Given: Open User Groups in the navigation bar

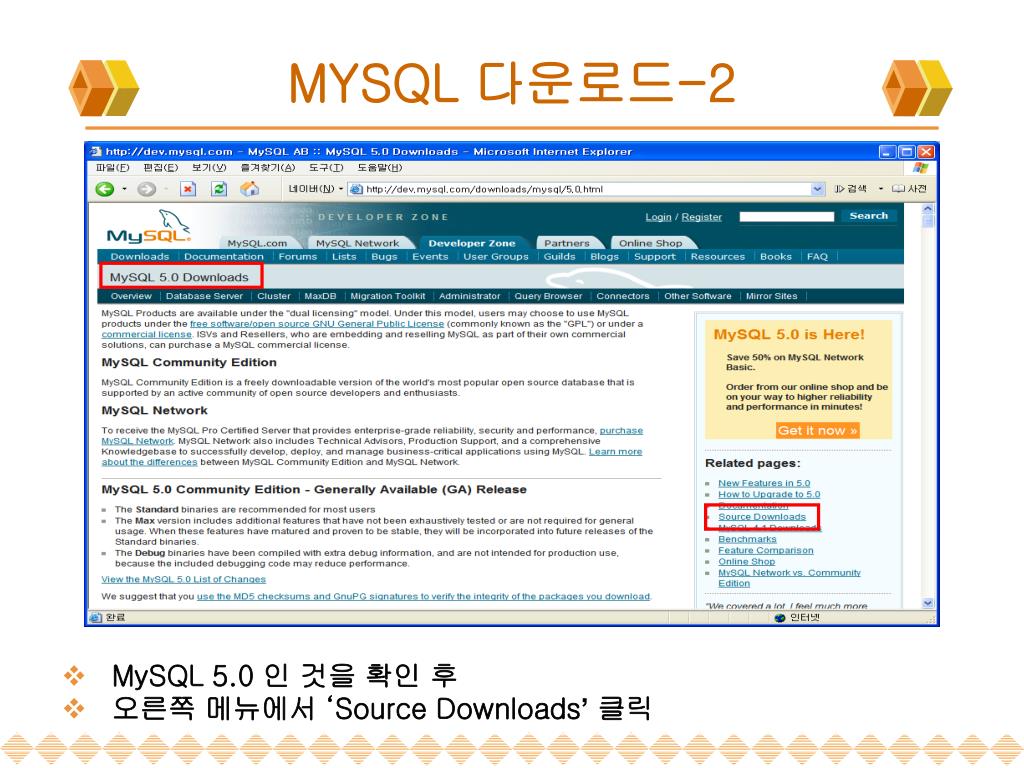Looking at the screenshot, I should (x=496, y=257).
